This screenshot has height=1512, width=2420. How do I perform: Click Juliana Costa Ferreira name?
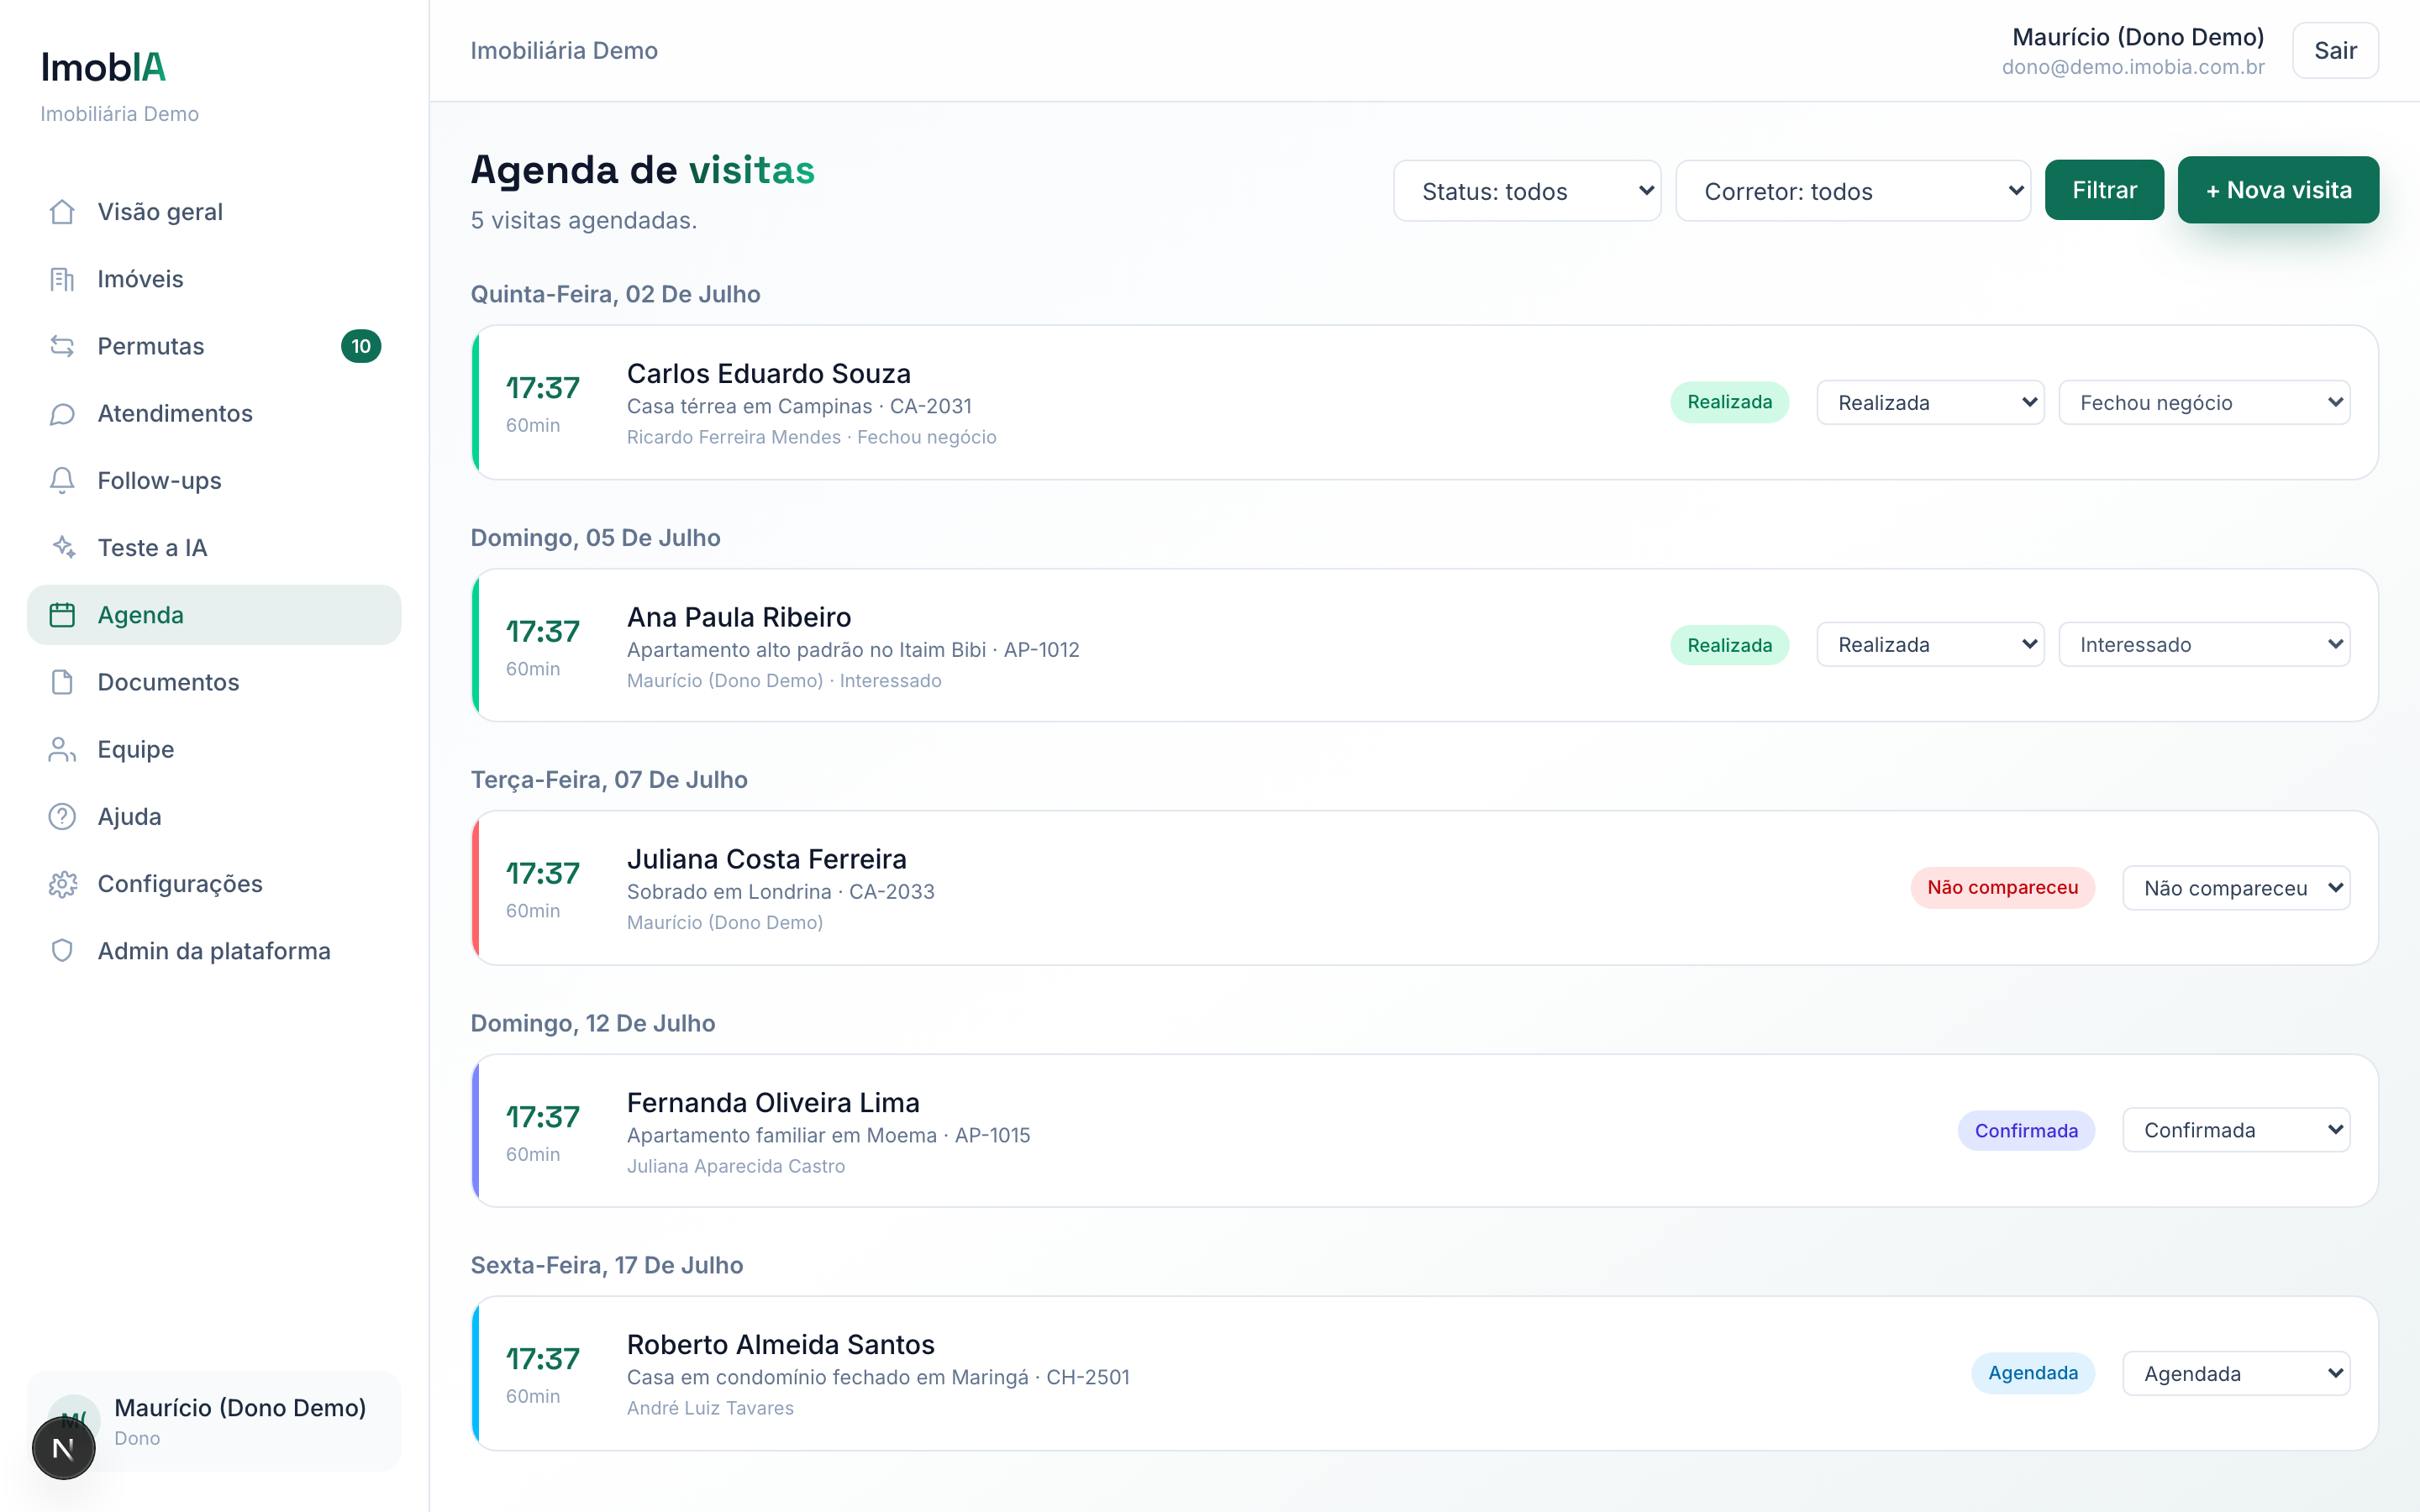click(x=767, y=860)
